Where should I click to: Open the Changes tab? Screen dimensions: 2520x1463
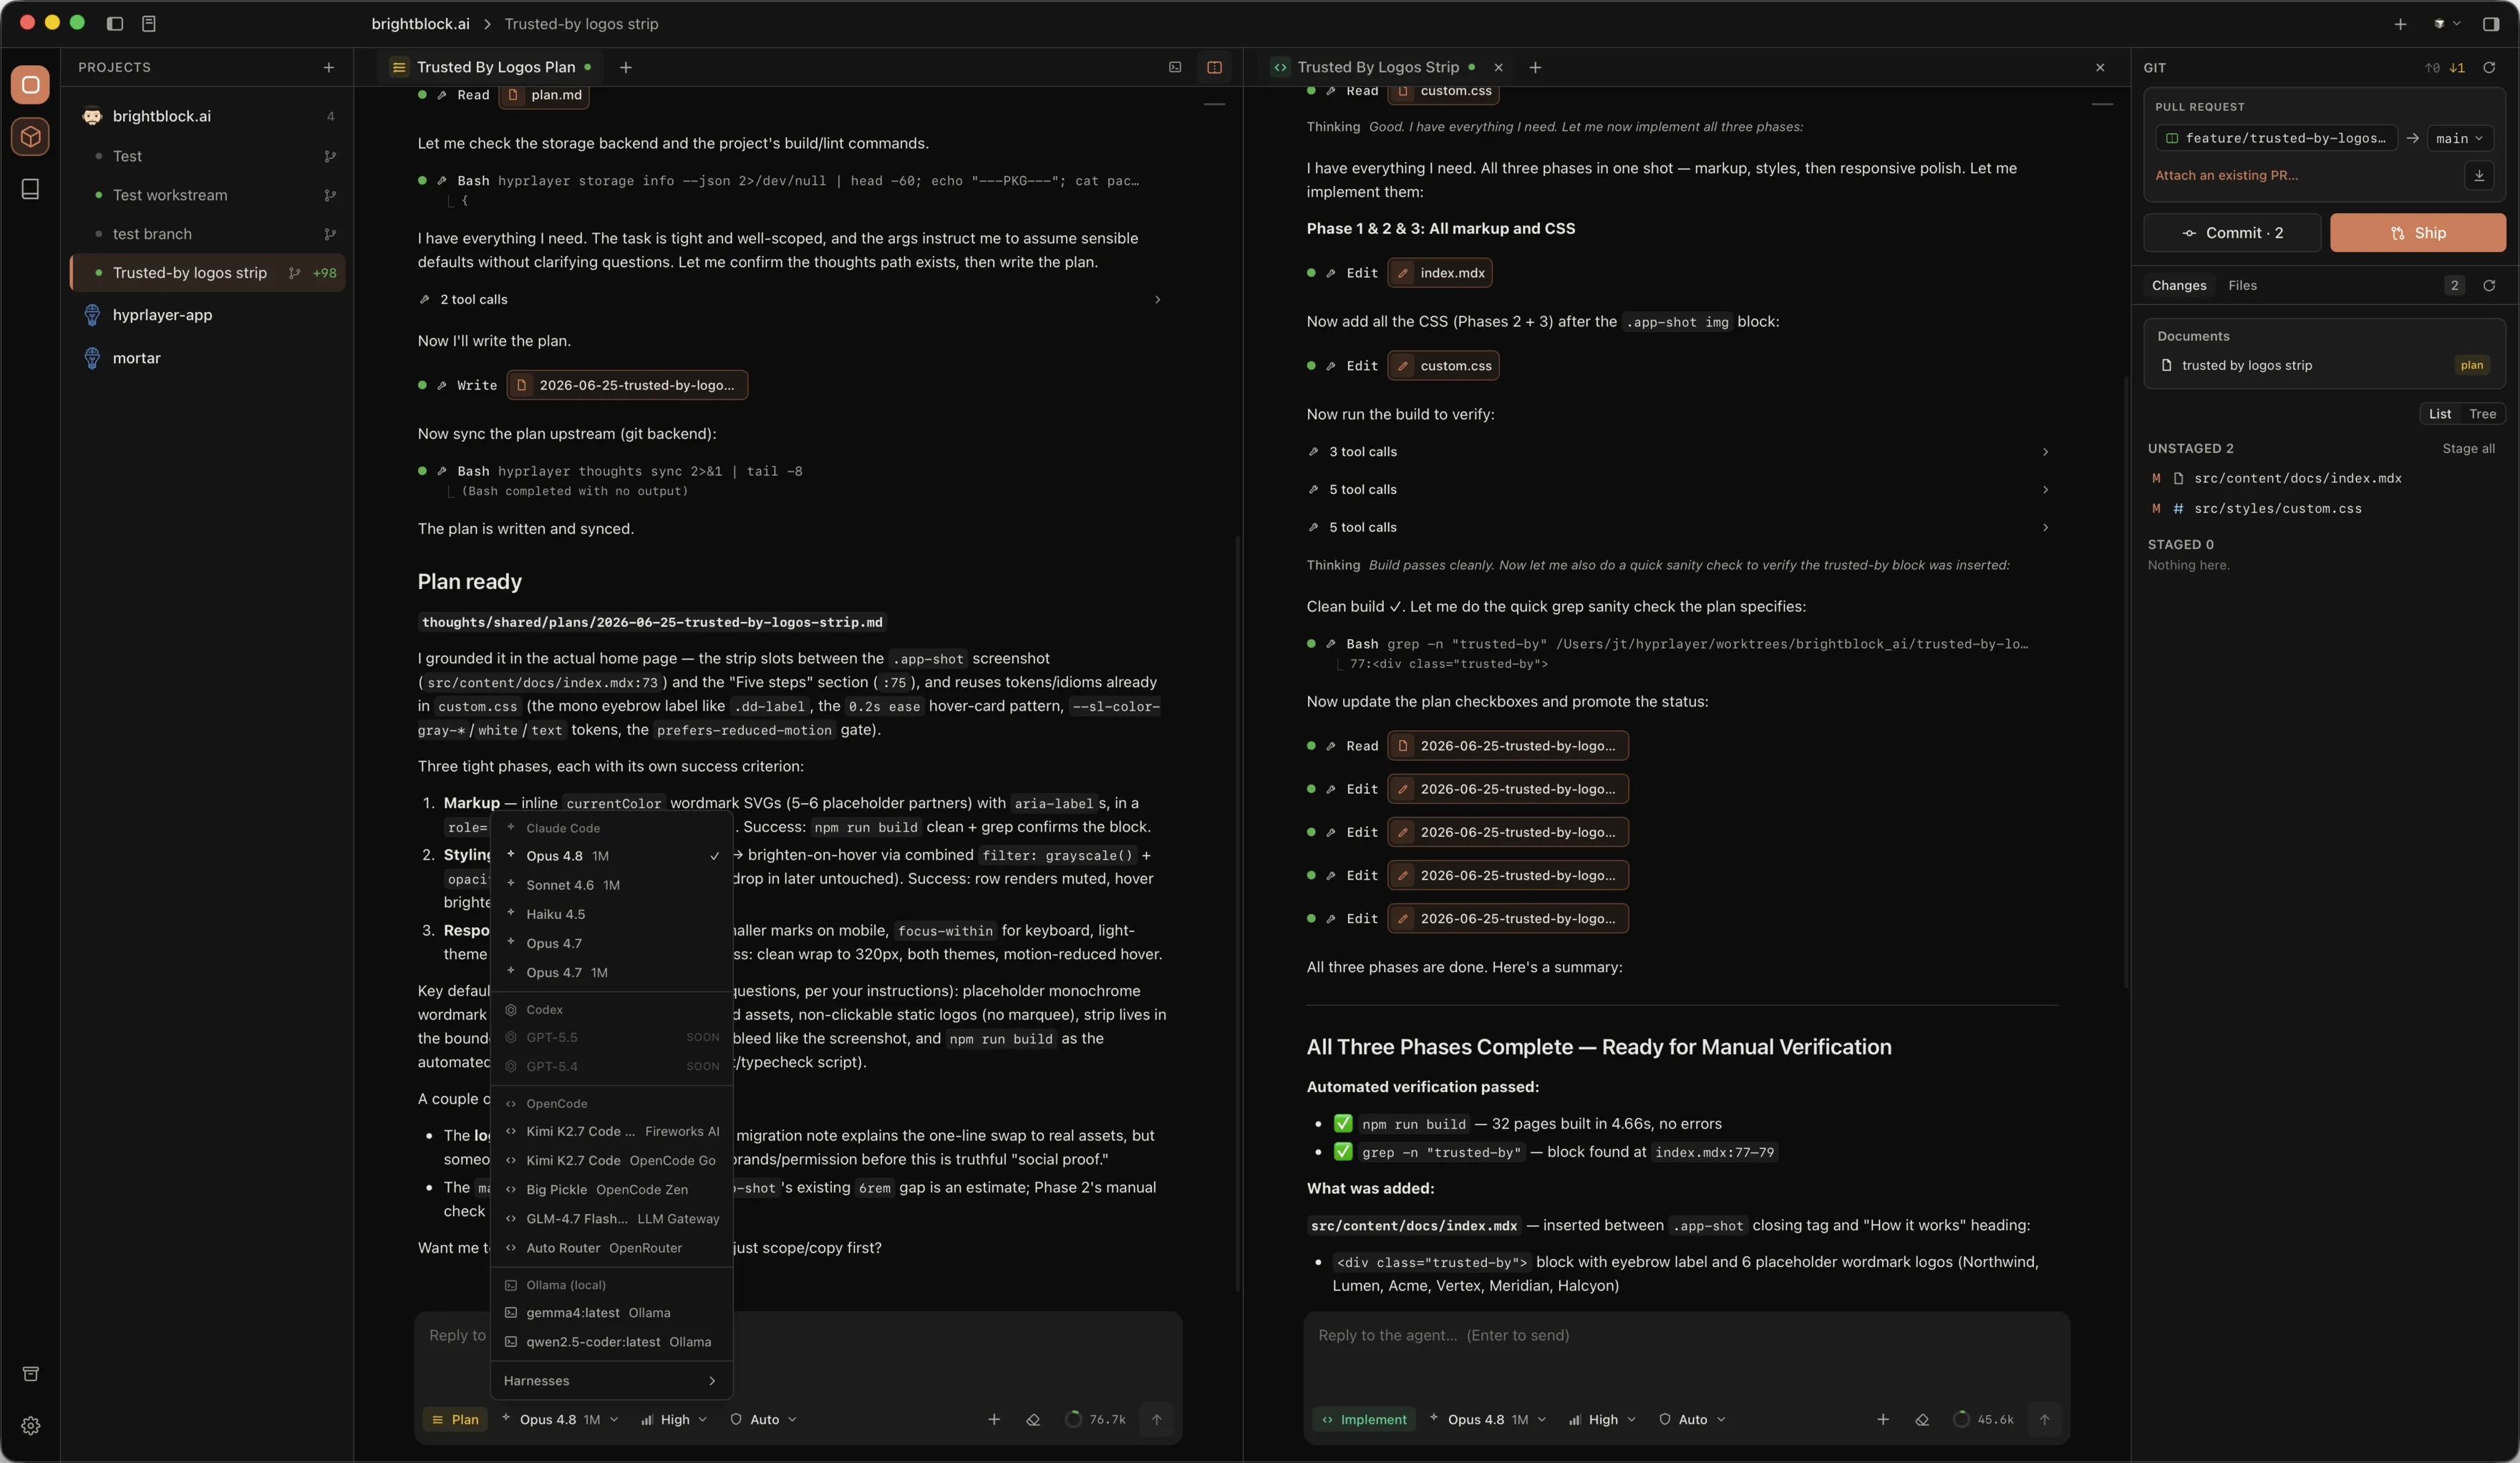pyautogui.click(x=2179, y=285)
